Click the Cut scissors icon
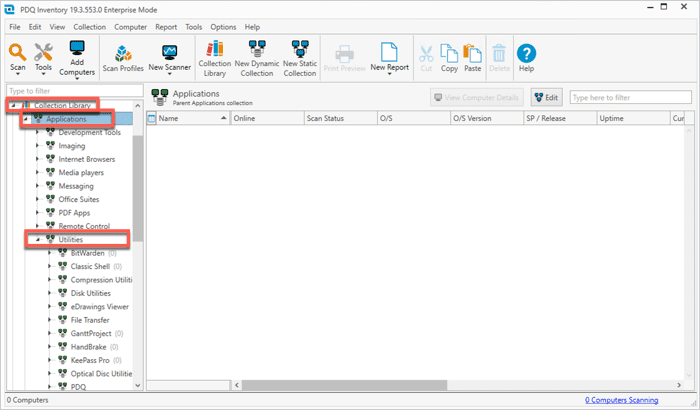The height and width of the screenshot is (410, 700). pyautogui.click(x=426, y=54)
